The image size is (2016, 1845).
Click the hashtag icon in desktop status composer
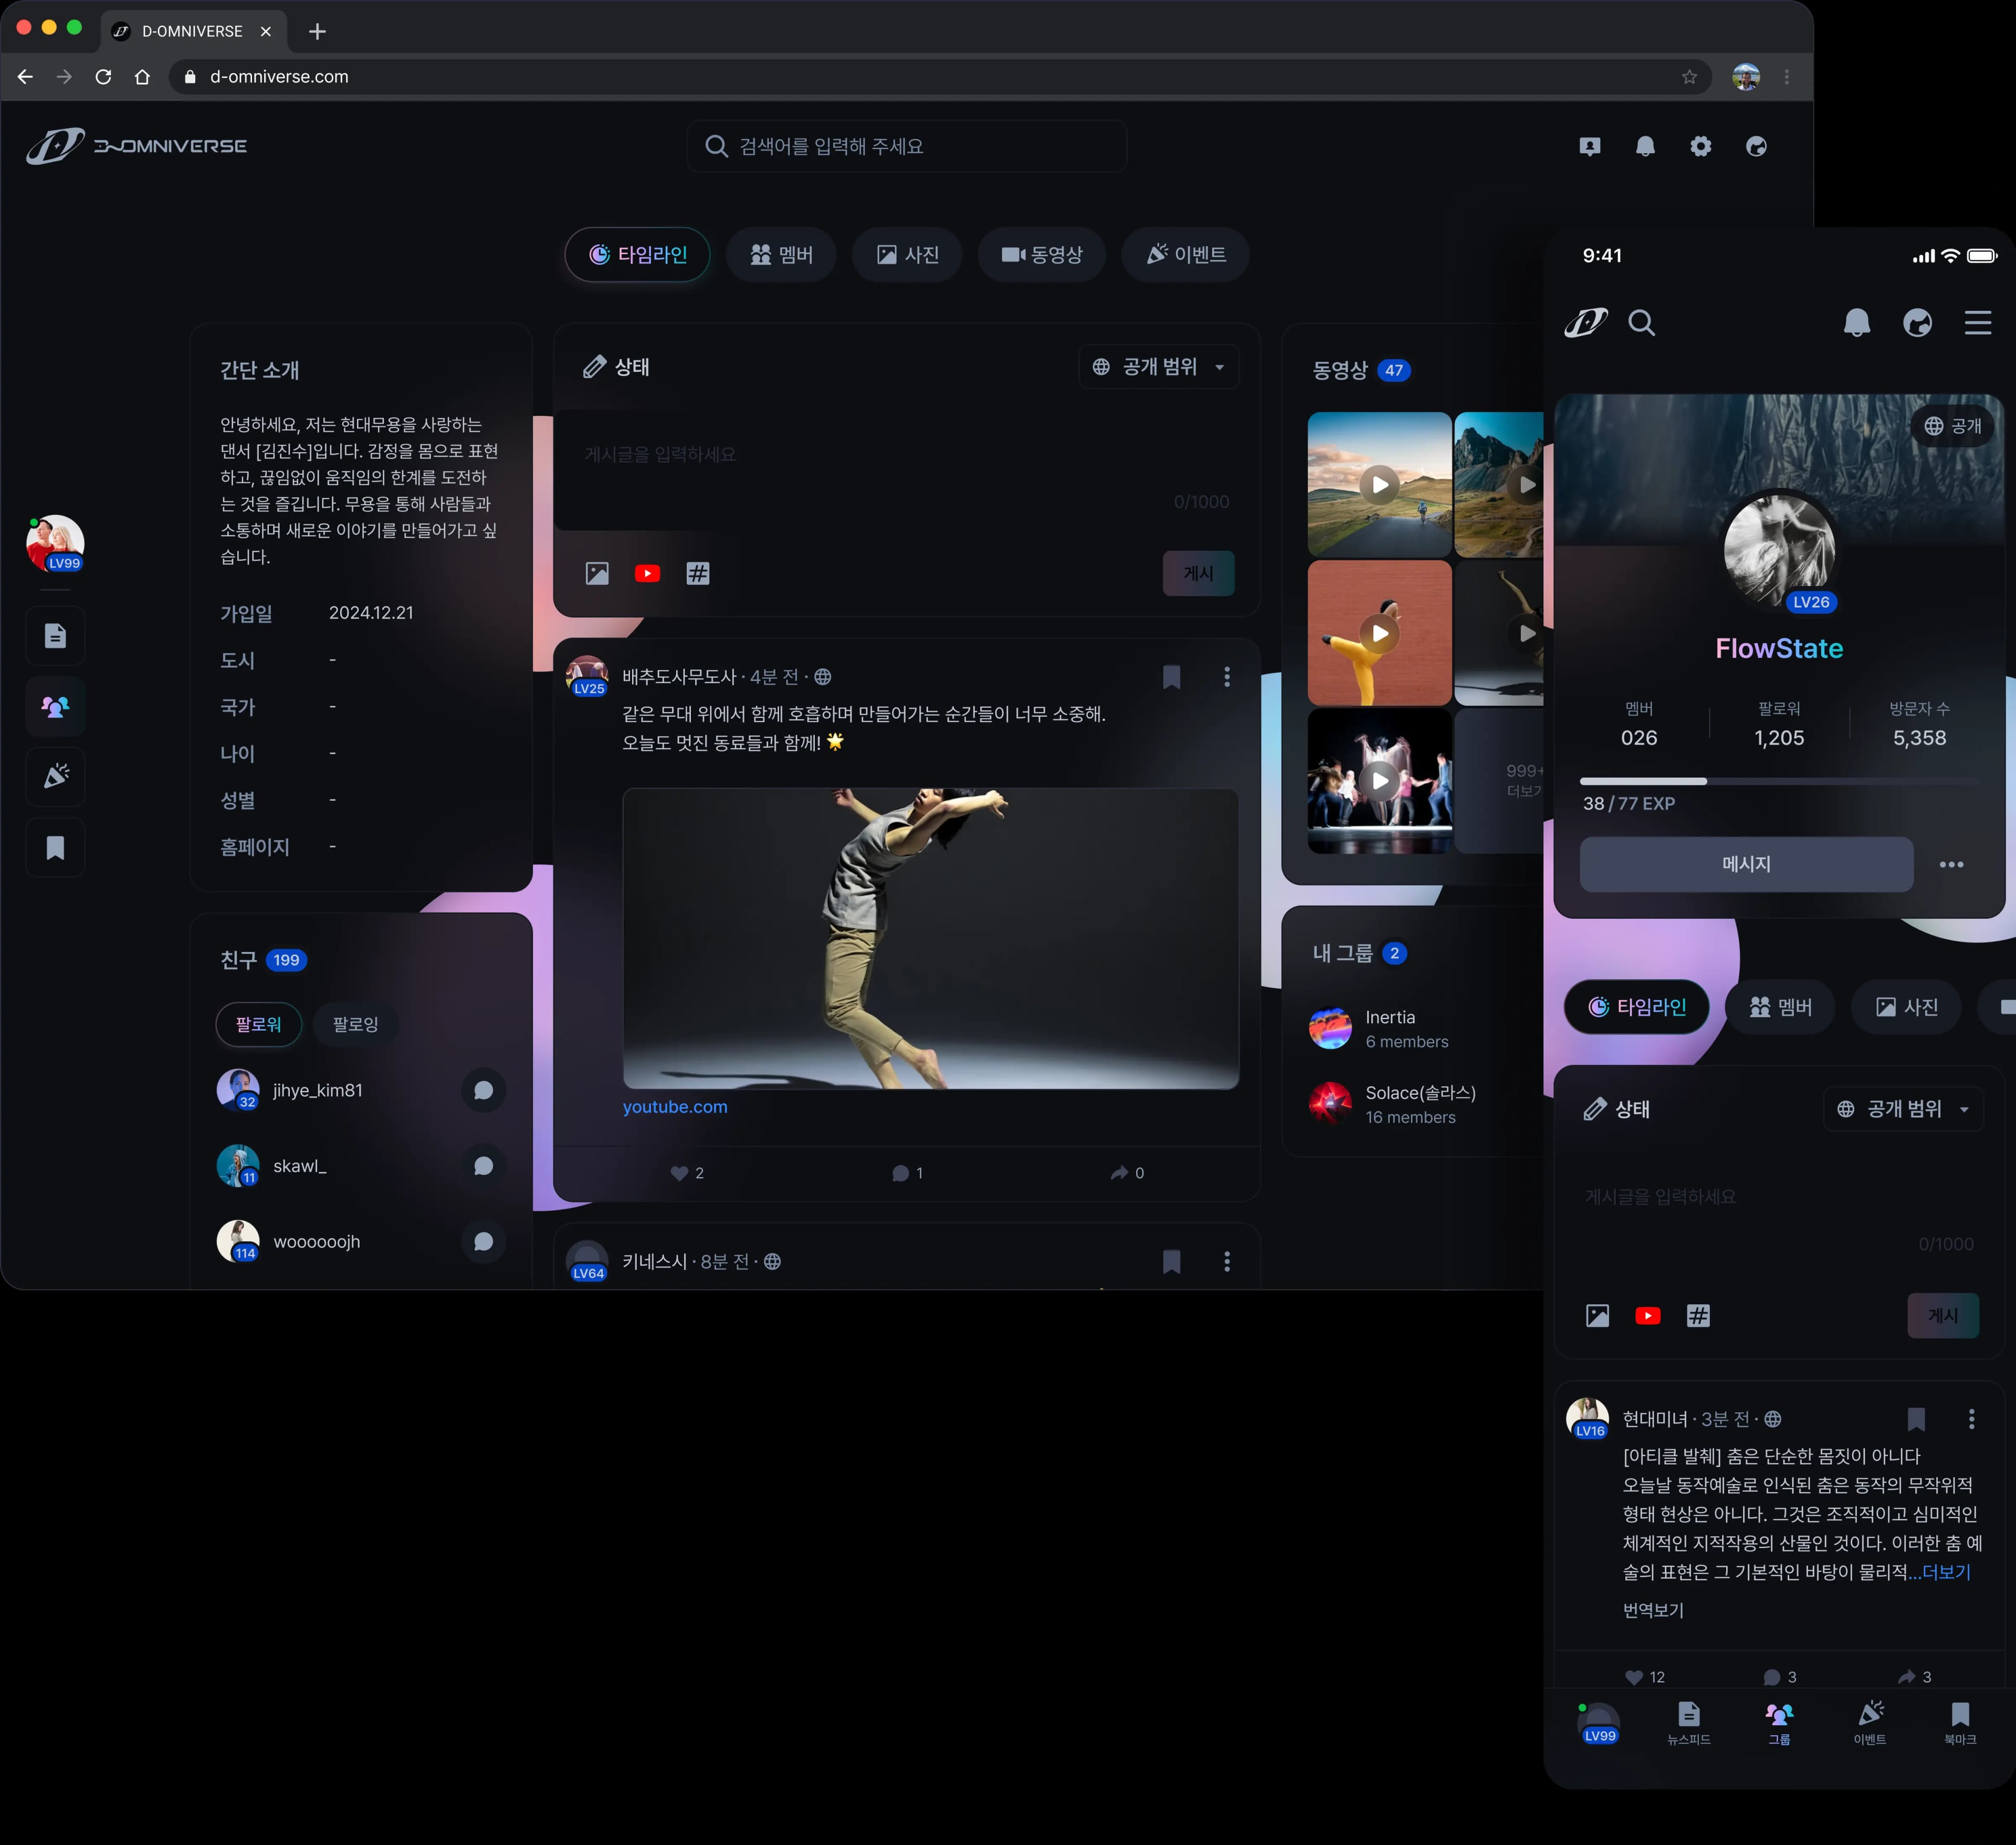point(698,573)
